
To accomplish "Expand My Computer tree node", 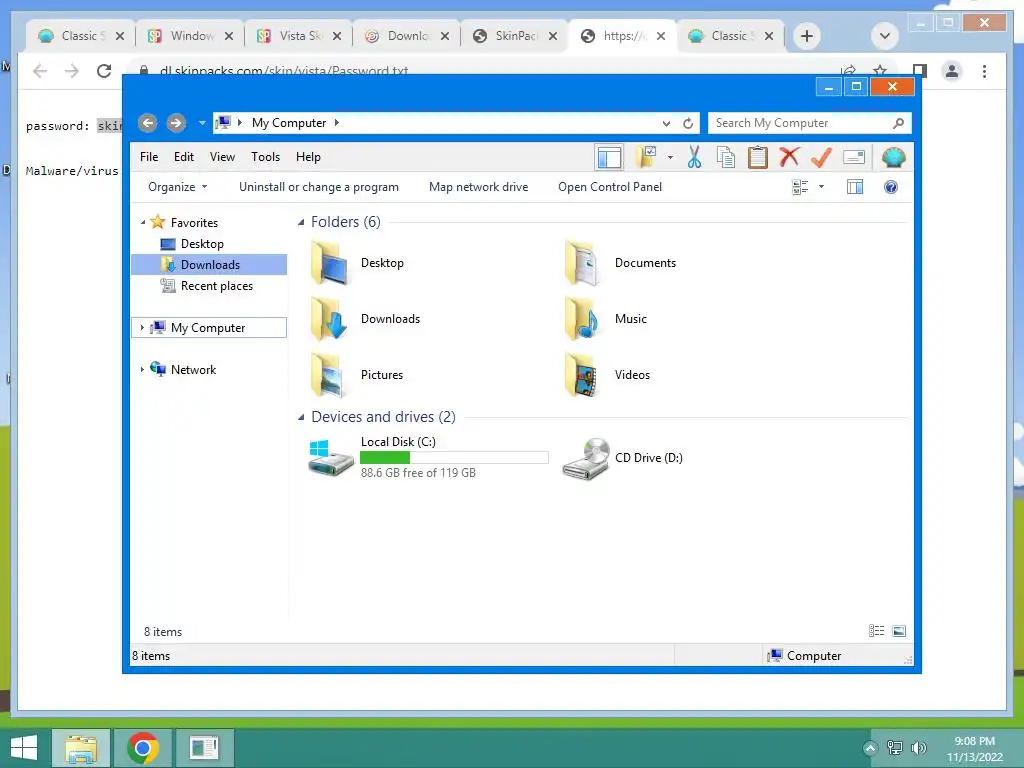I will click(x=142, y=328).
